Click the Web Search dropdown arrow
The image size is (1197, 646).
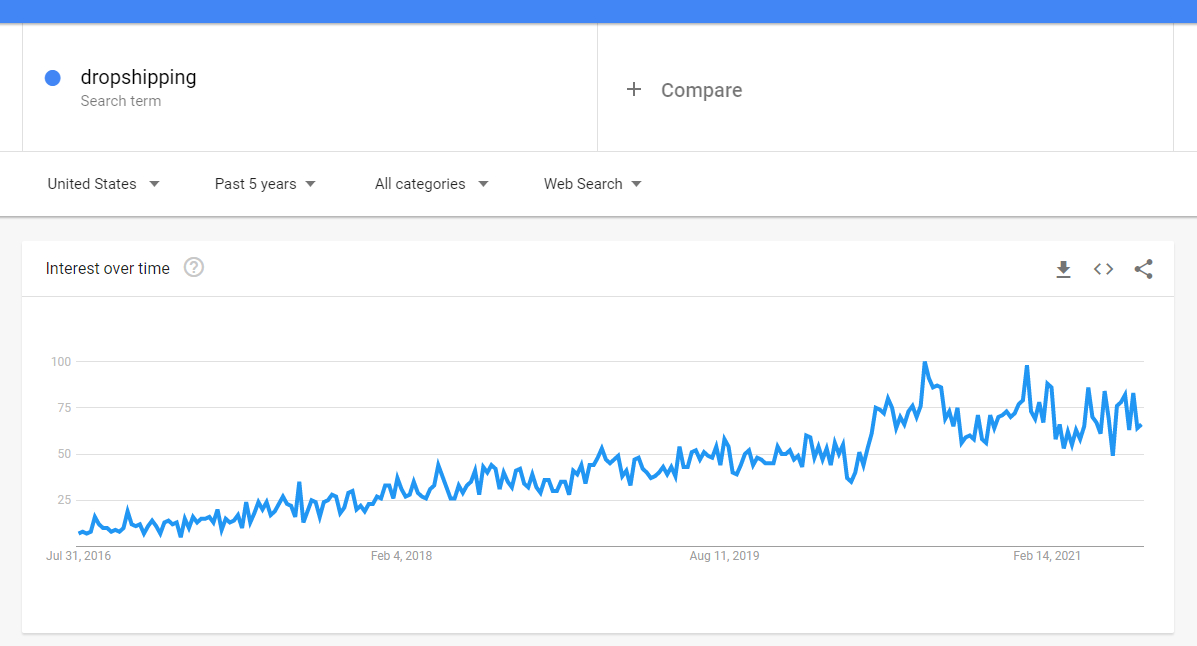point(639,184)
